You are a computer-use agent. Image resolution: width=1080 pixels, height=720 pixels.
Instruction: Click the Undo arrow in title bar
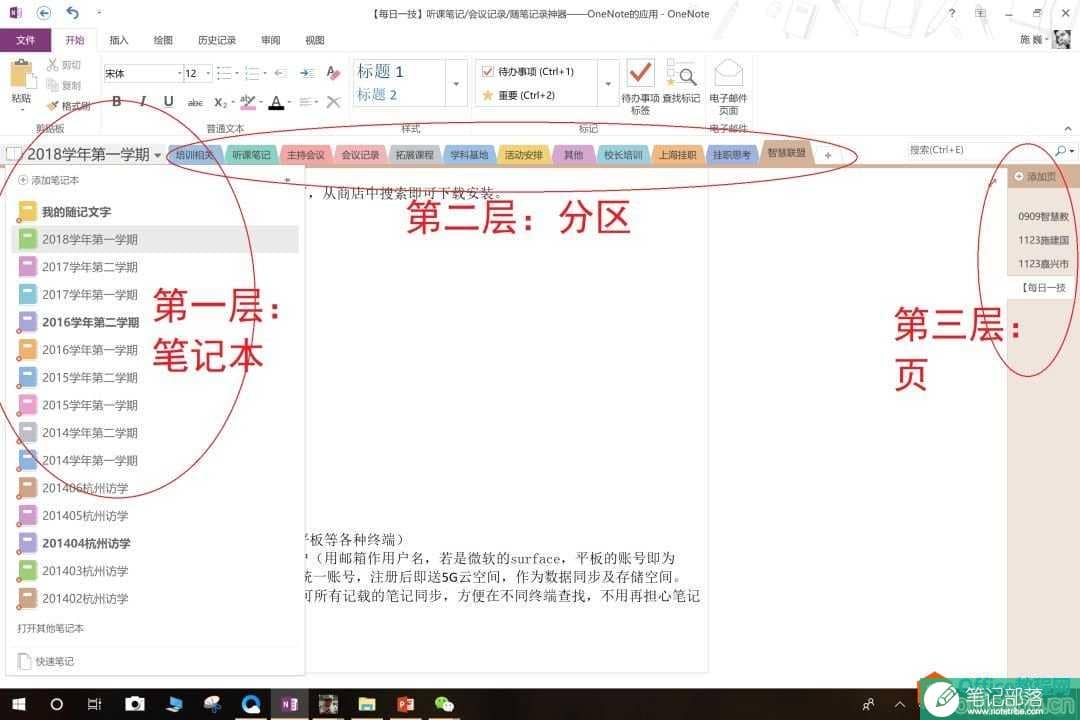click(72, 12)
